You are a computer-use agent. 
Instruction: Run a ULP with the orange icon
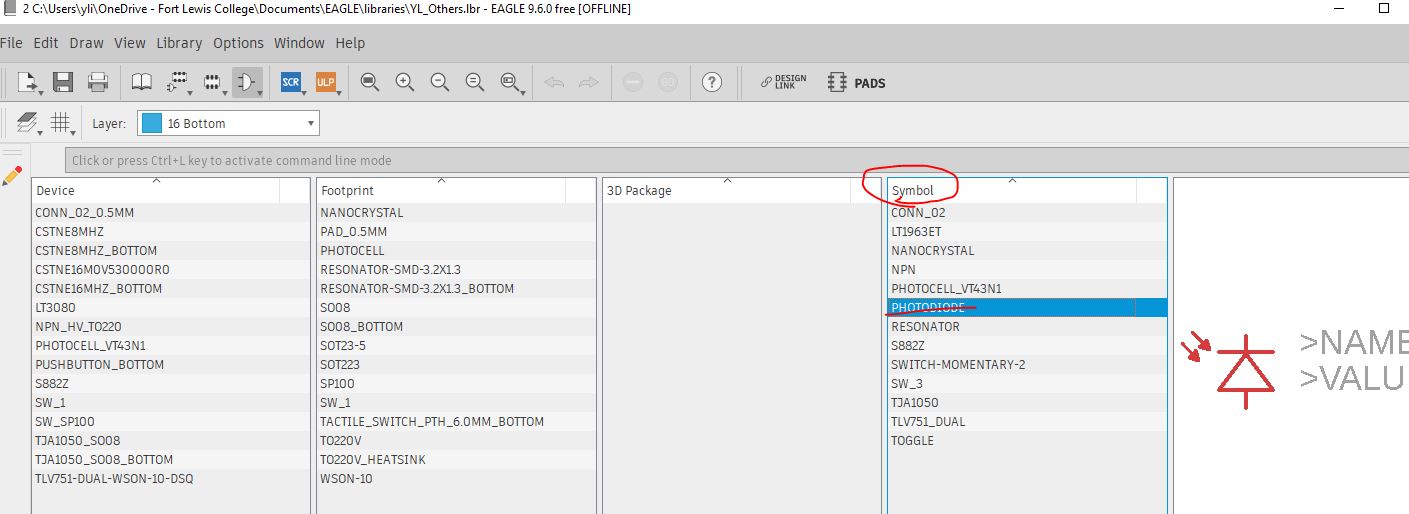coord(325,82)
